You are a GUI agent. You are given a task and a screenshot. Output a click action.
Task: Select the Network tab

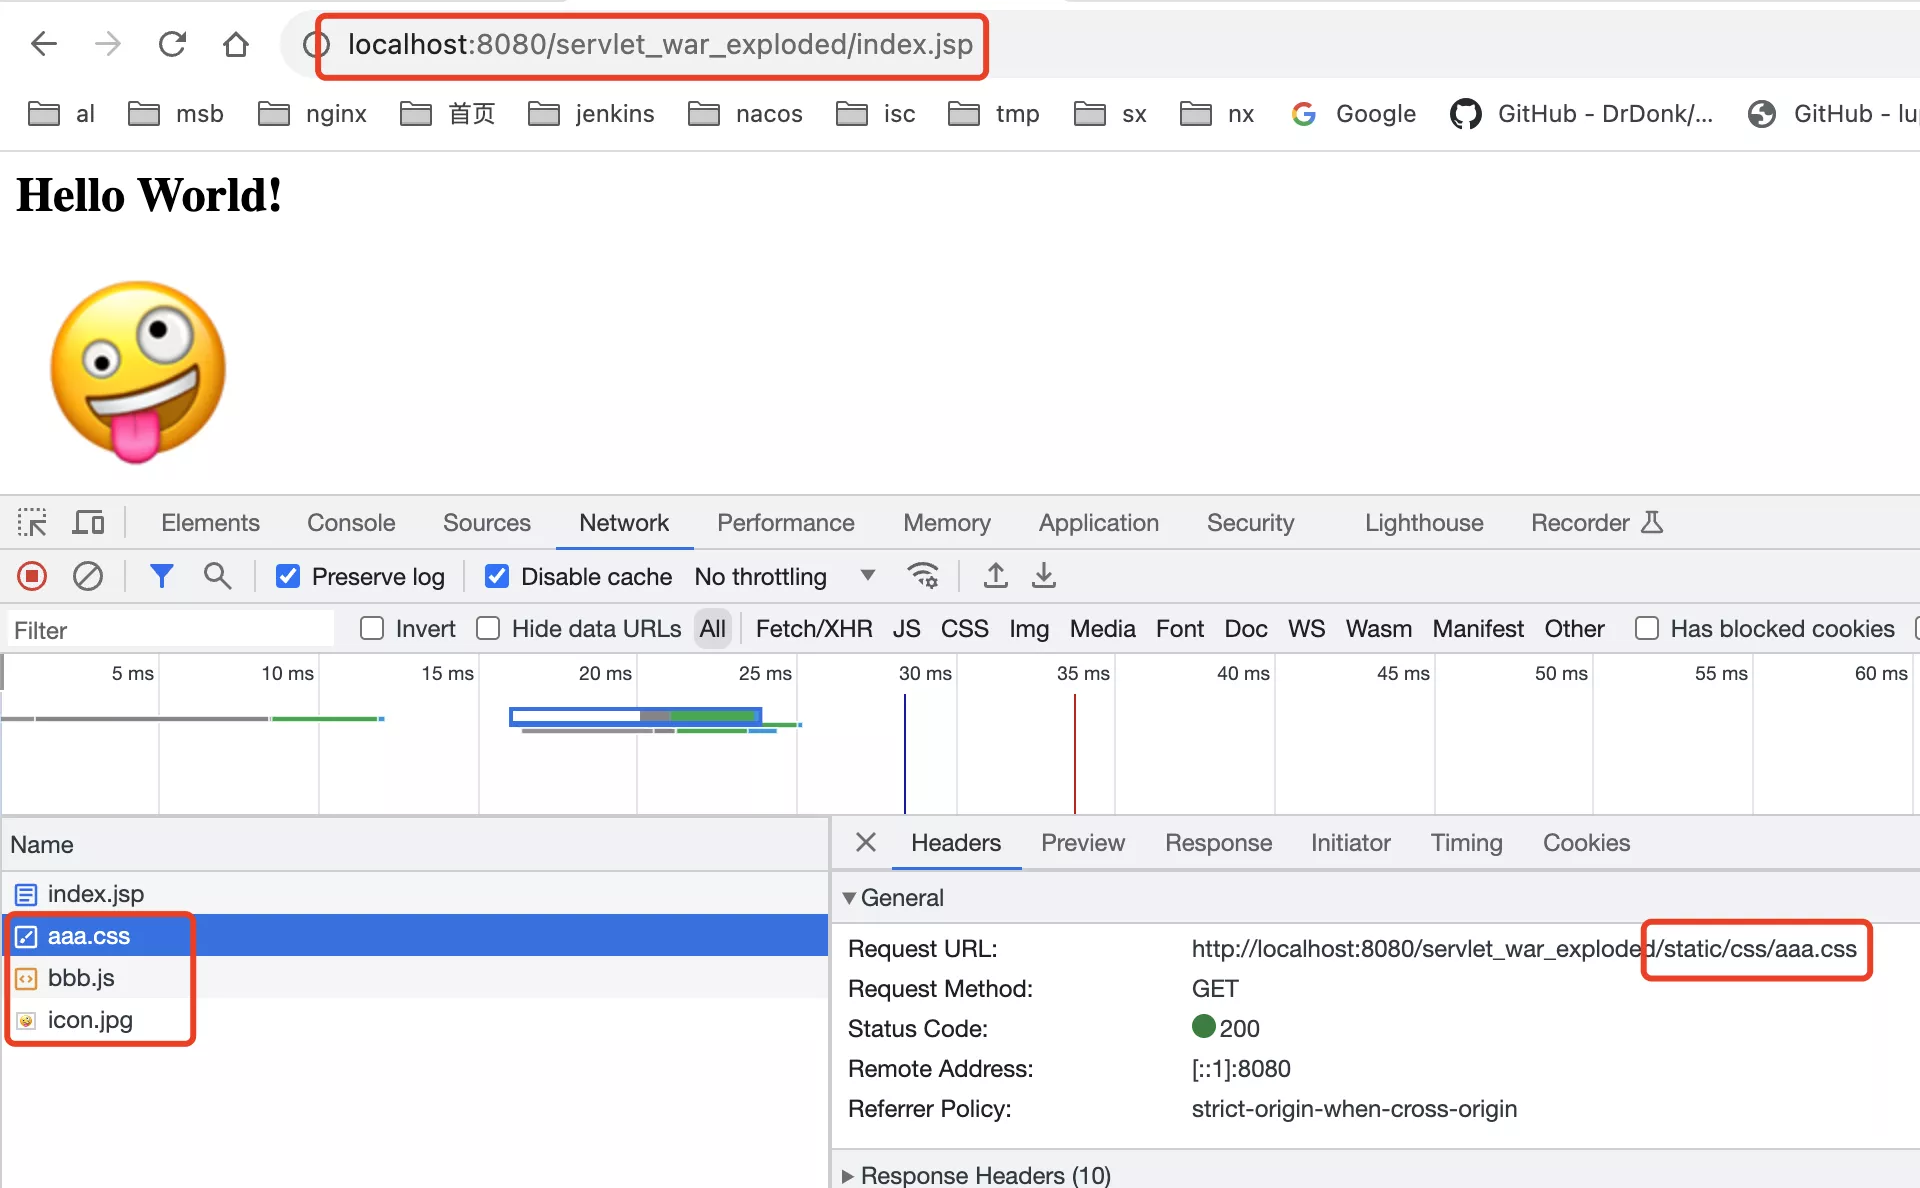point(624,523)
